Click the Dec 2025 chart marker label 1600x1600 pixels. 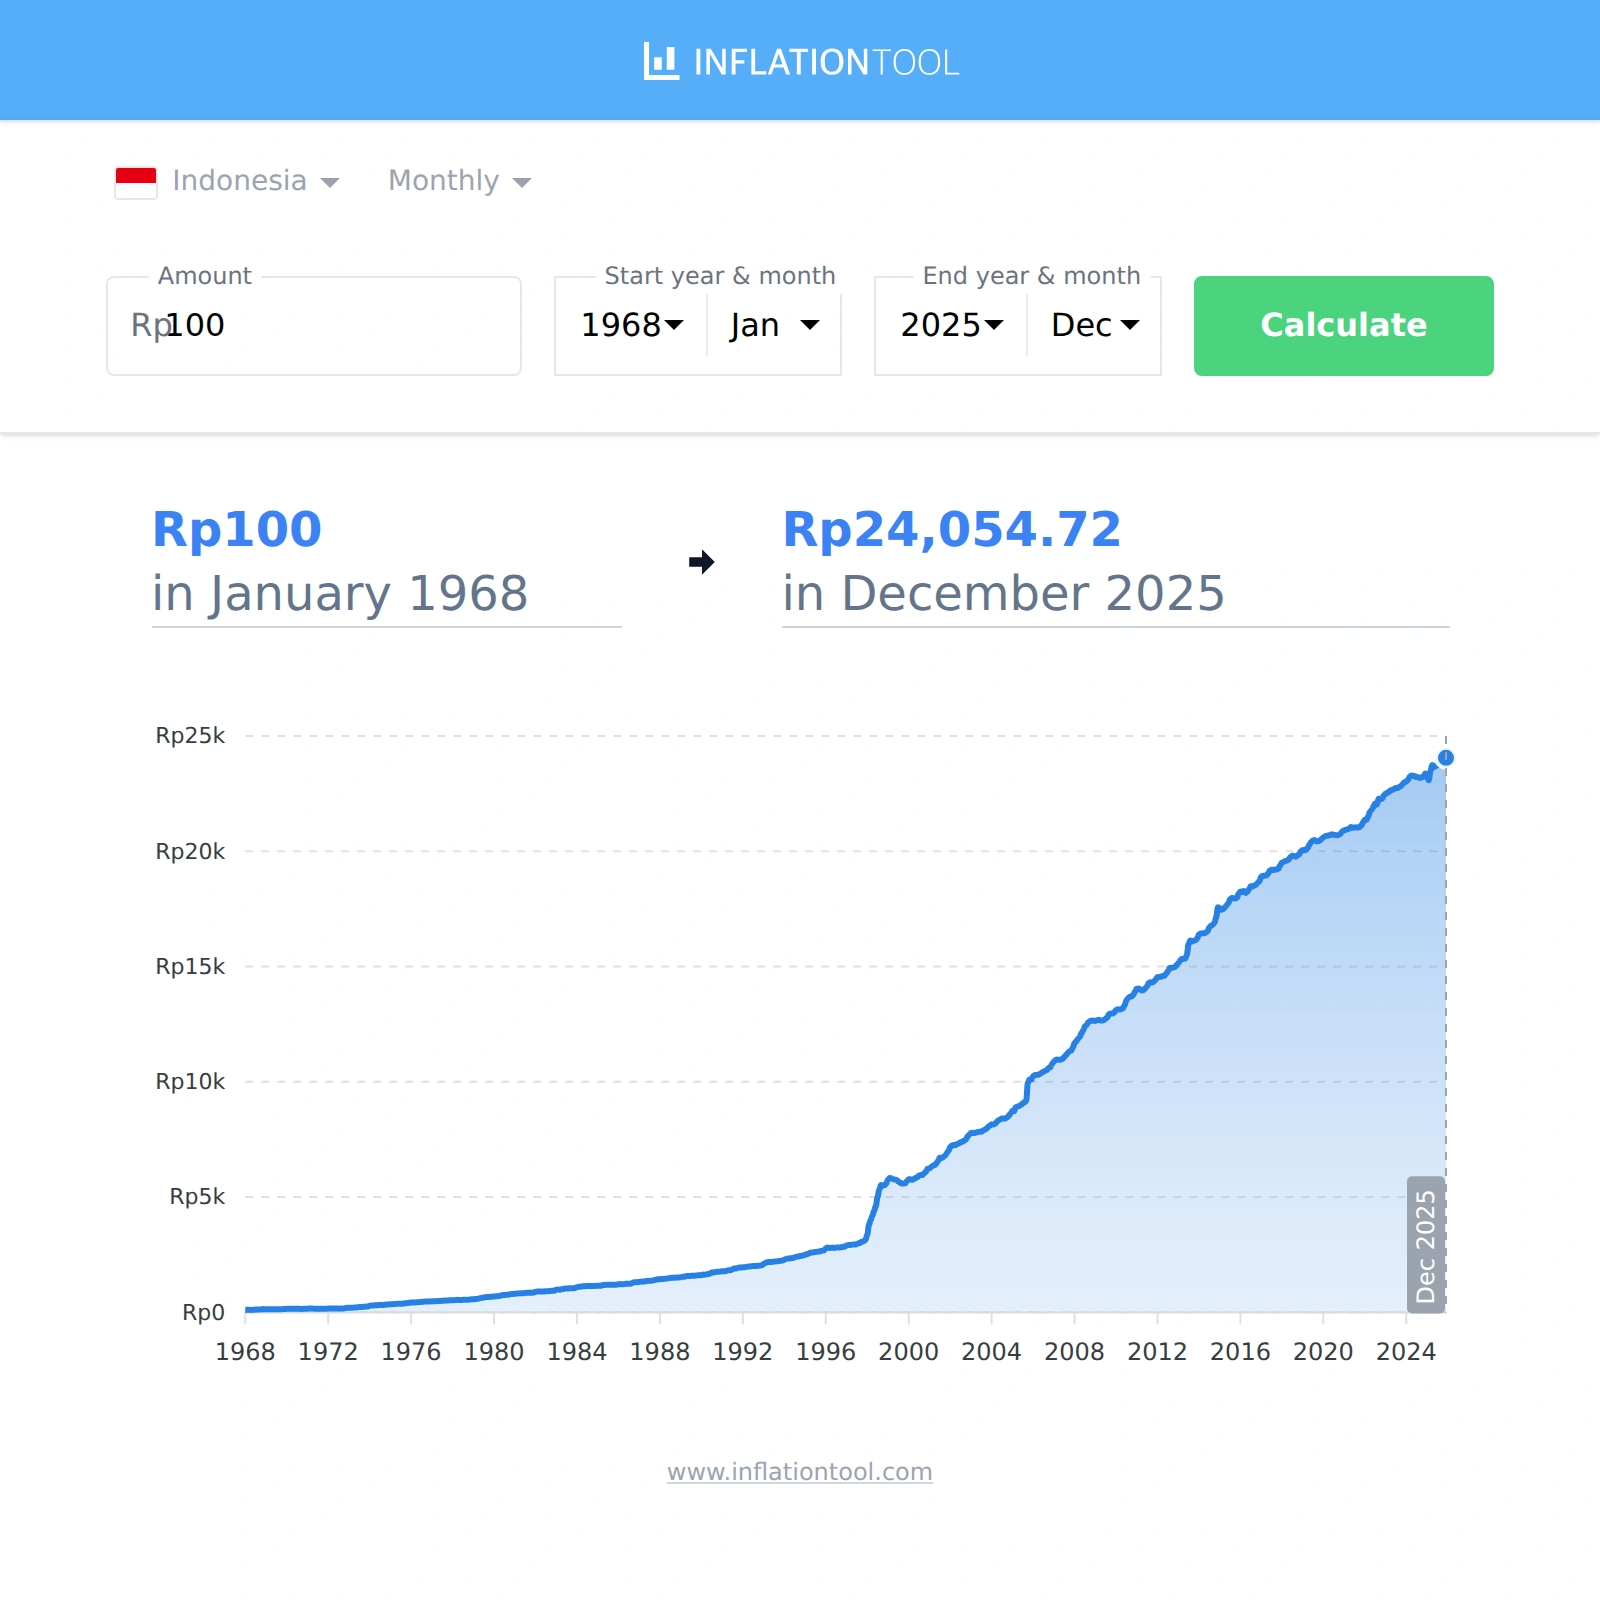pos(1426,1245)
